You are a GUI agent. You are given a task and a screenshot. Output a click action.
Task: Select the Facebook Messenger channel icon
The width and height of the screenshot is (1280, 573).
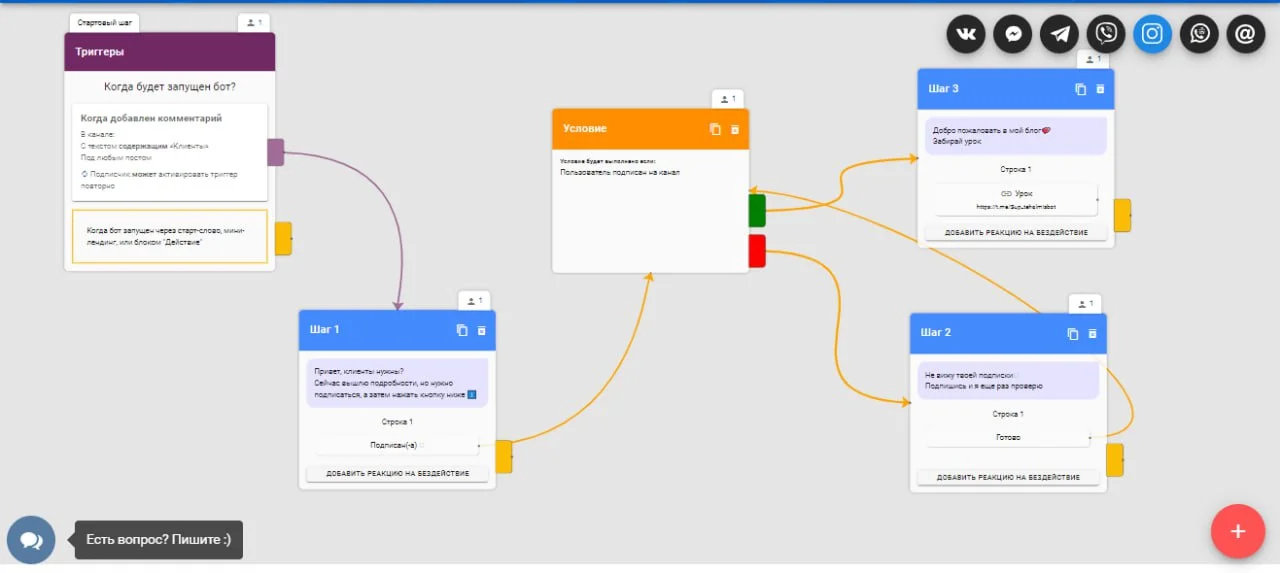click(1013, 34)
